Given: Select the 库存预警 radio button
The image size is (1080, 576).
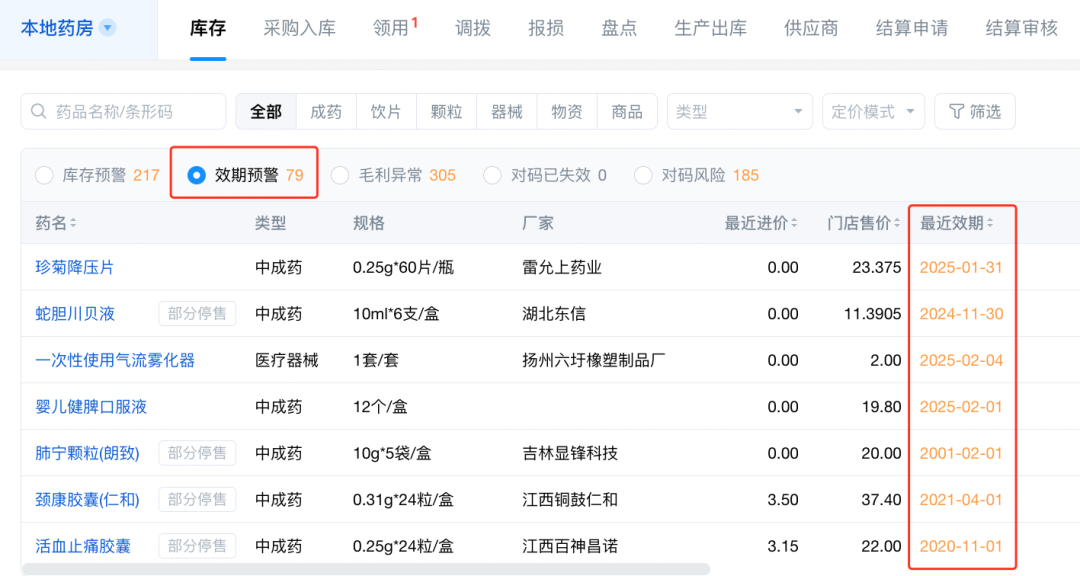Looking at the screenshot, I should (44, 175).
